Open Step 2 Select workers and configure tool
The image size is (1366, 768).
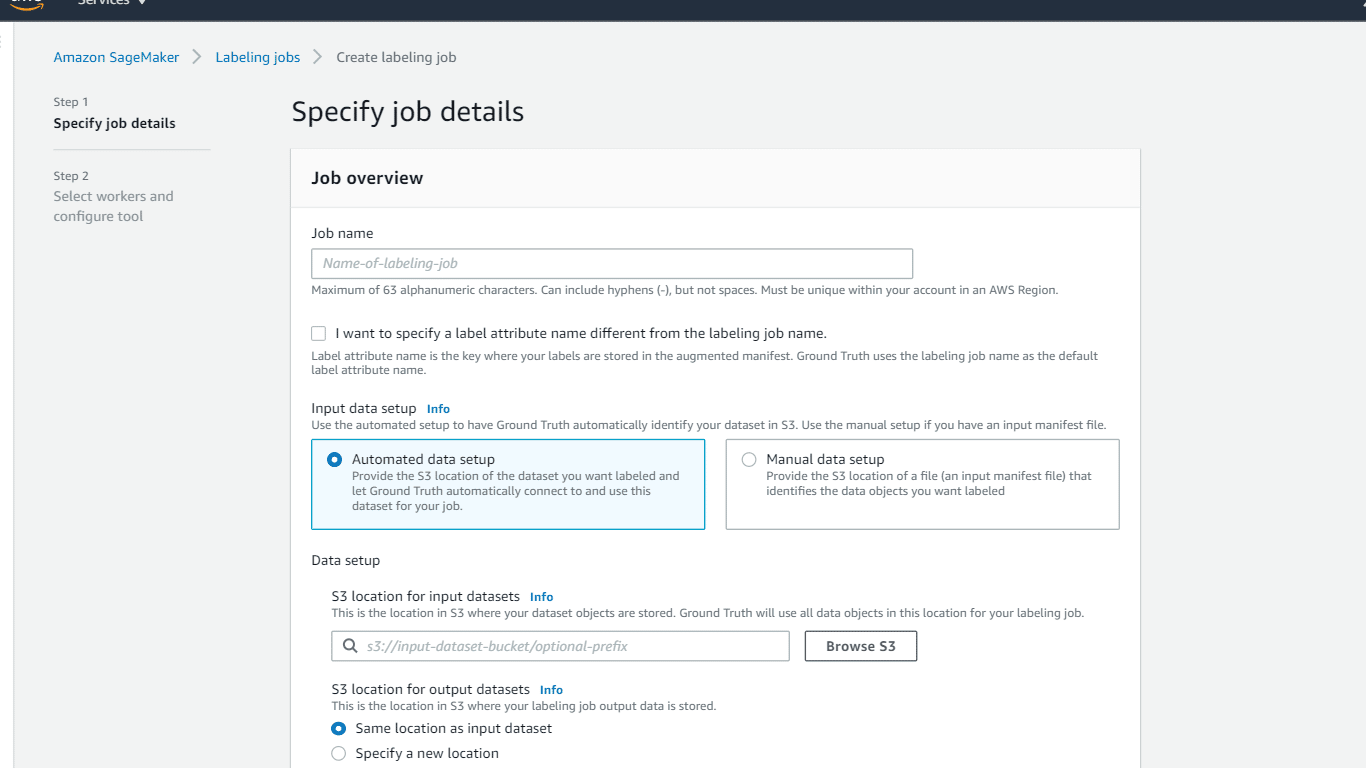click(x=113, y=206)
